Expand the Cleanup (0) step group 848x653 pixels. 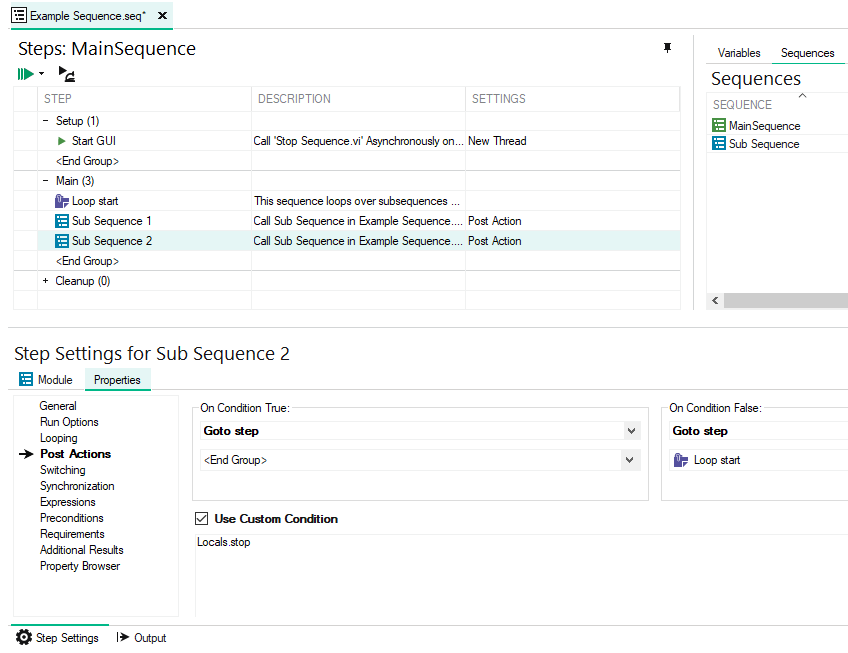click(x=45, y=281)
